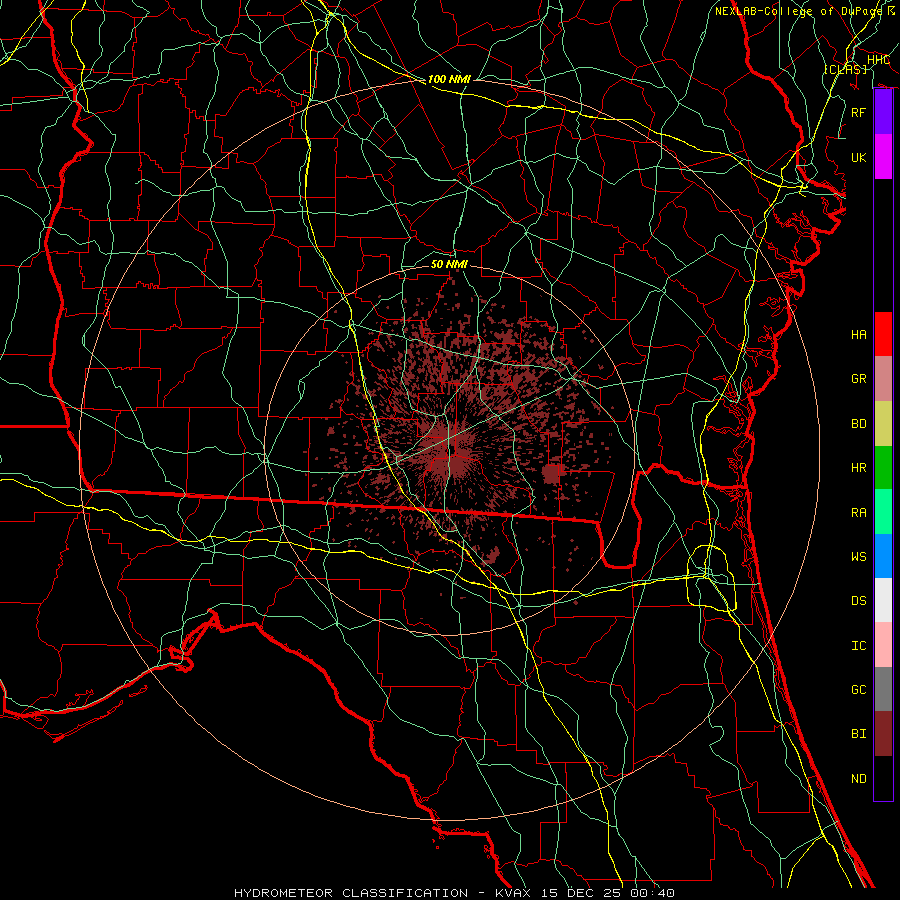Click the magenta UK legend color swatch
Image resolution: width=900 pixels, height=900 pixels.
point(883,157)
